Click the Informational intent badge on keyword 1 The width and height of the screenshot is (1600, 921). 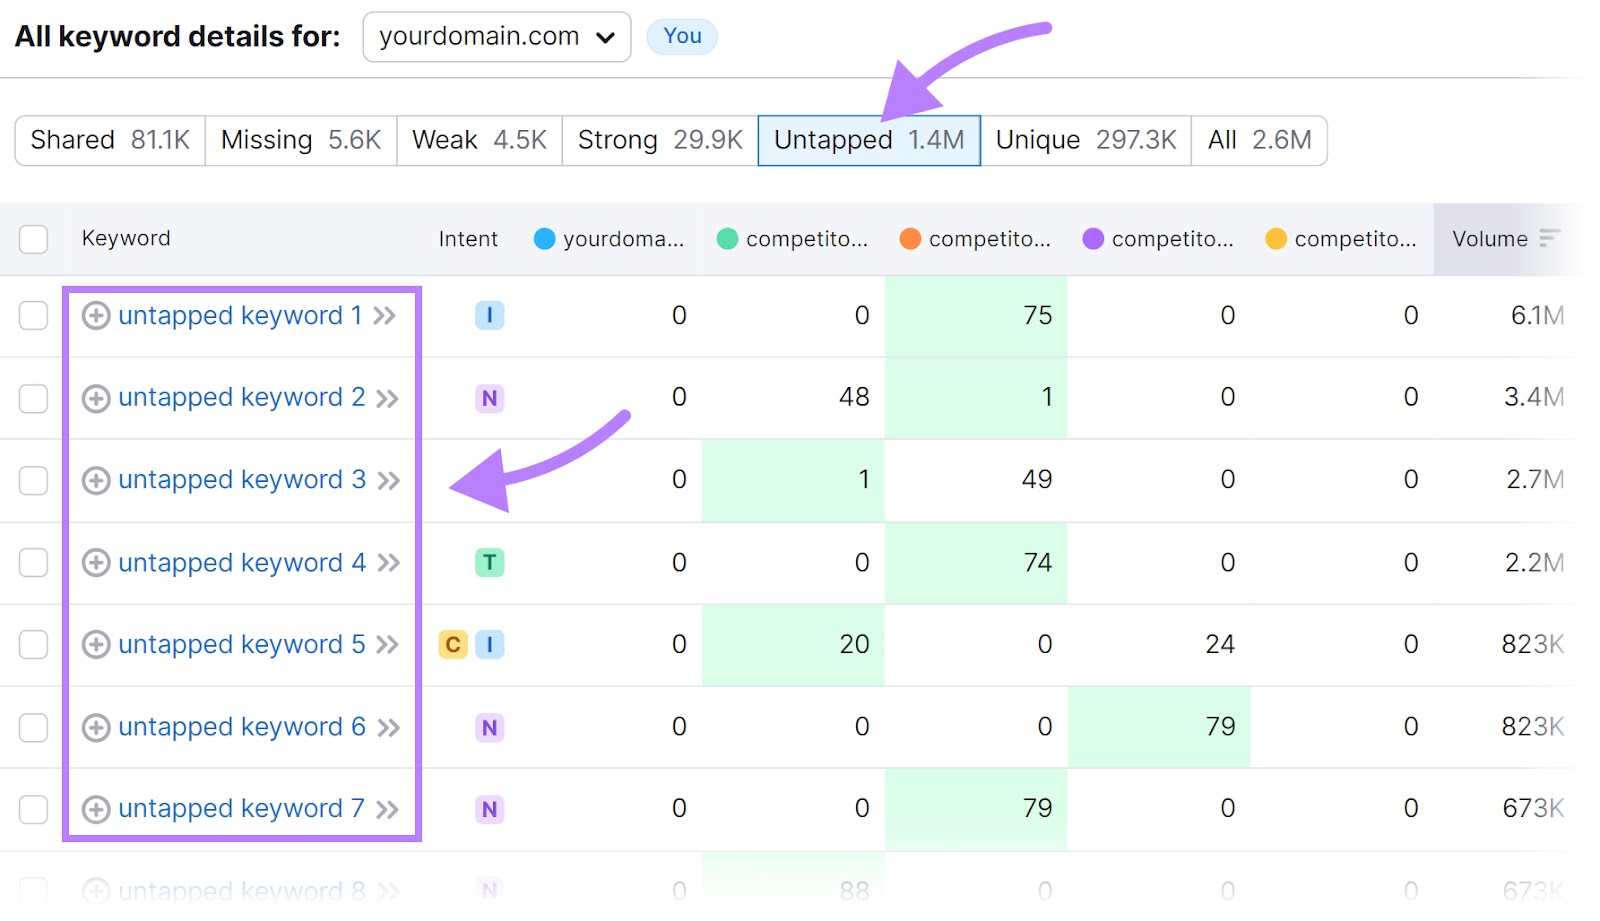coord(489,315)
